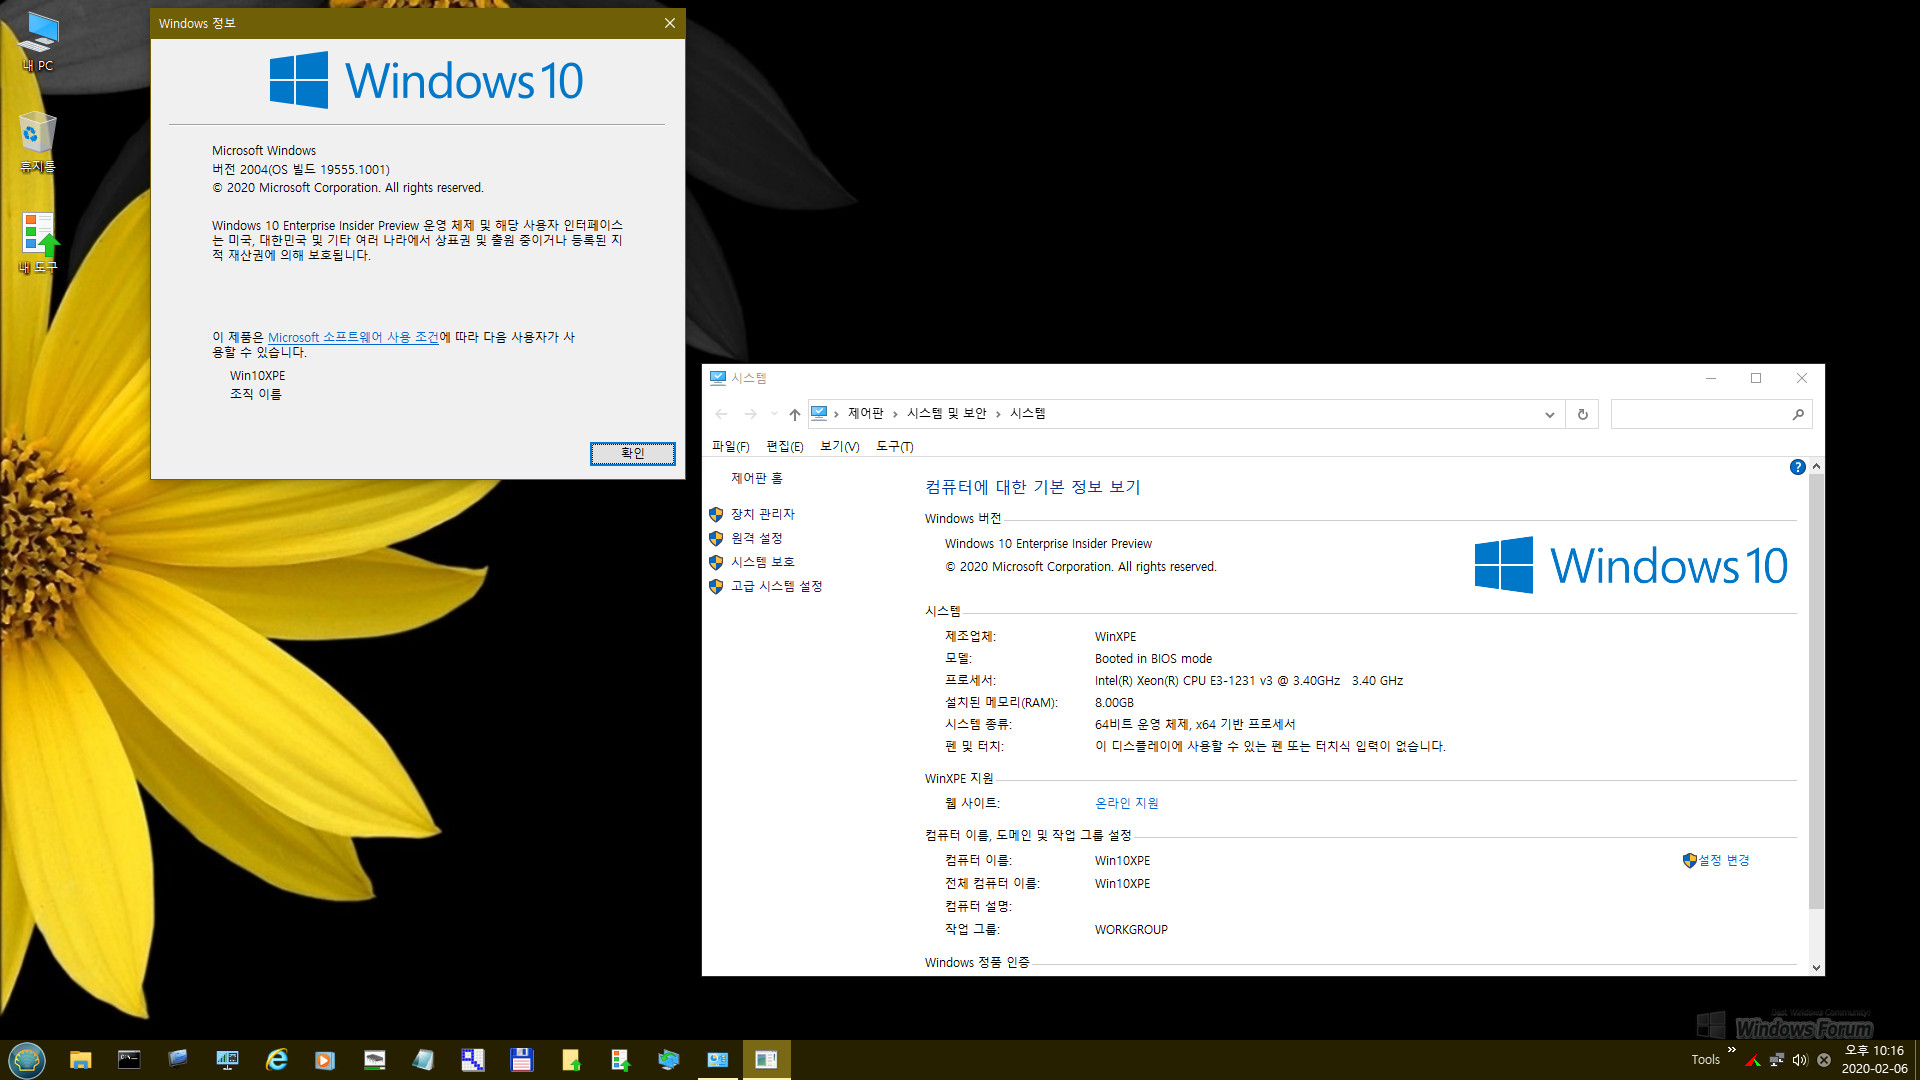This screenshot has height=1080, width=1920.
Task: Open the 온라인 지원 website link
Action: tap(1126, 803)
